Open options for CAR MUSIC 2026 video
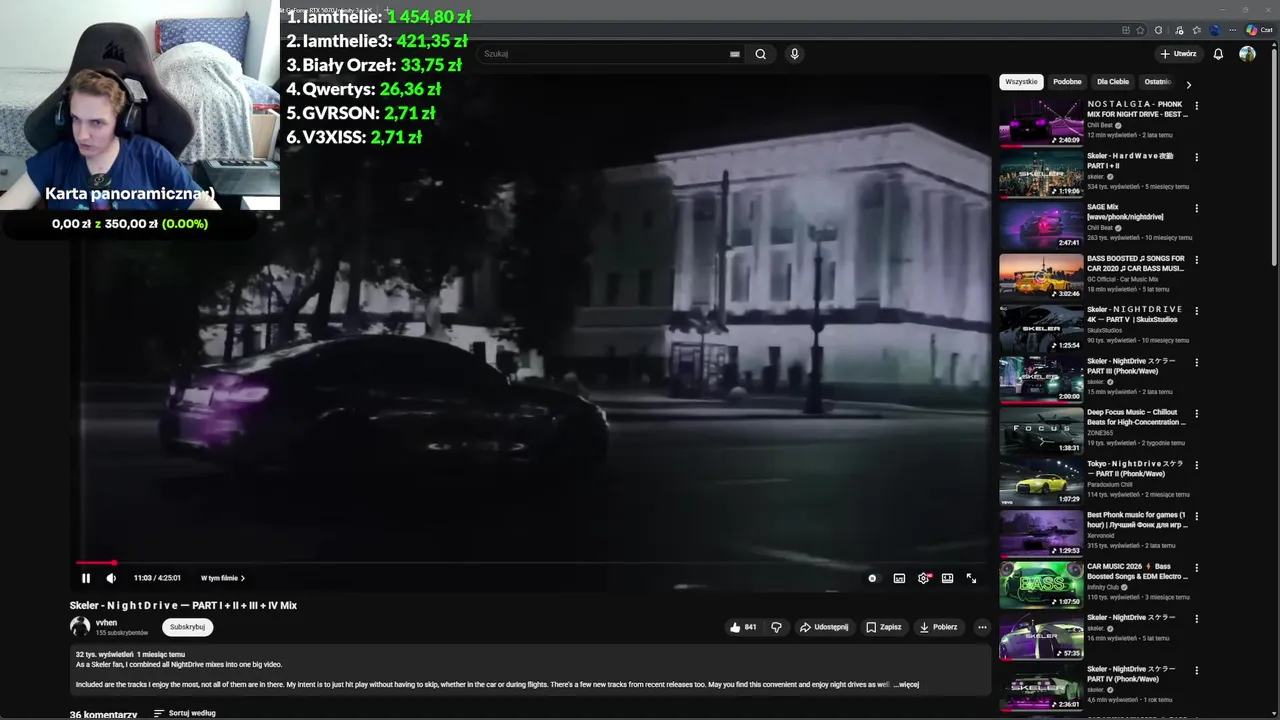Screen dimensions: 1280x720 point(1196,567)
